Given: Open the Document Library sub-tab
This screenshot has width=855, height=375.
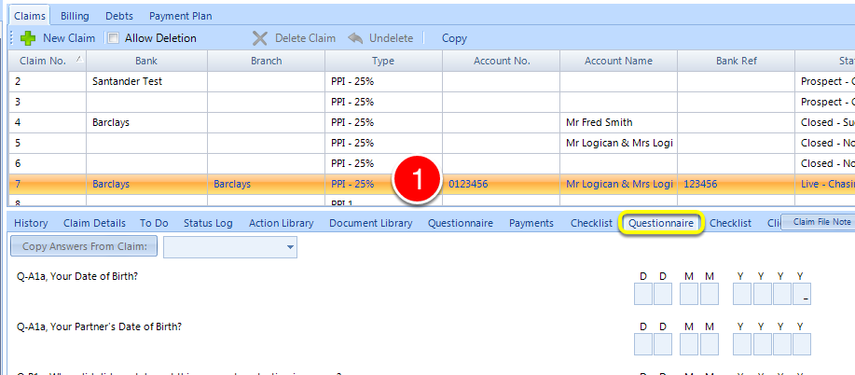Looking at the screenshot, I should 371,223.
